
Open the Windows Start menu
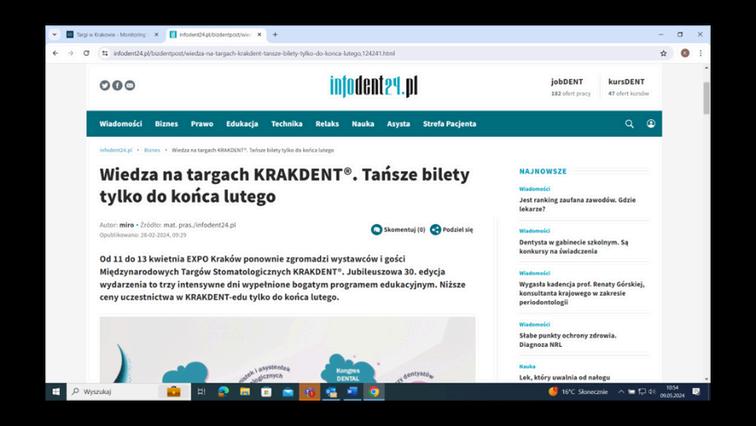pyautogui.click(x=56, y=392)
